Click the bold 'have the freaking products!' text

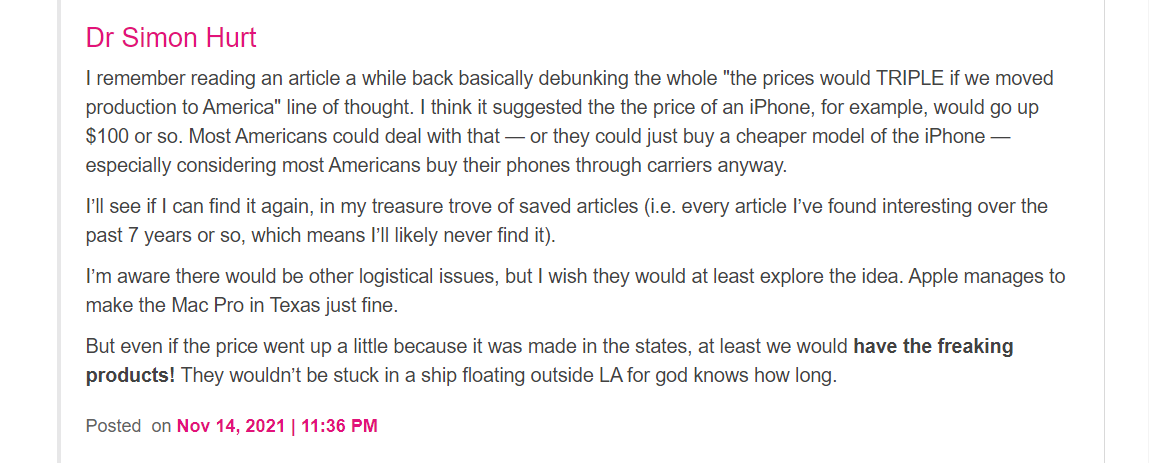pos(550,361)
